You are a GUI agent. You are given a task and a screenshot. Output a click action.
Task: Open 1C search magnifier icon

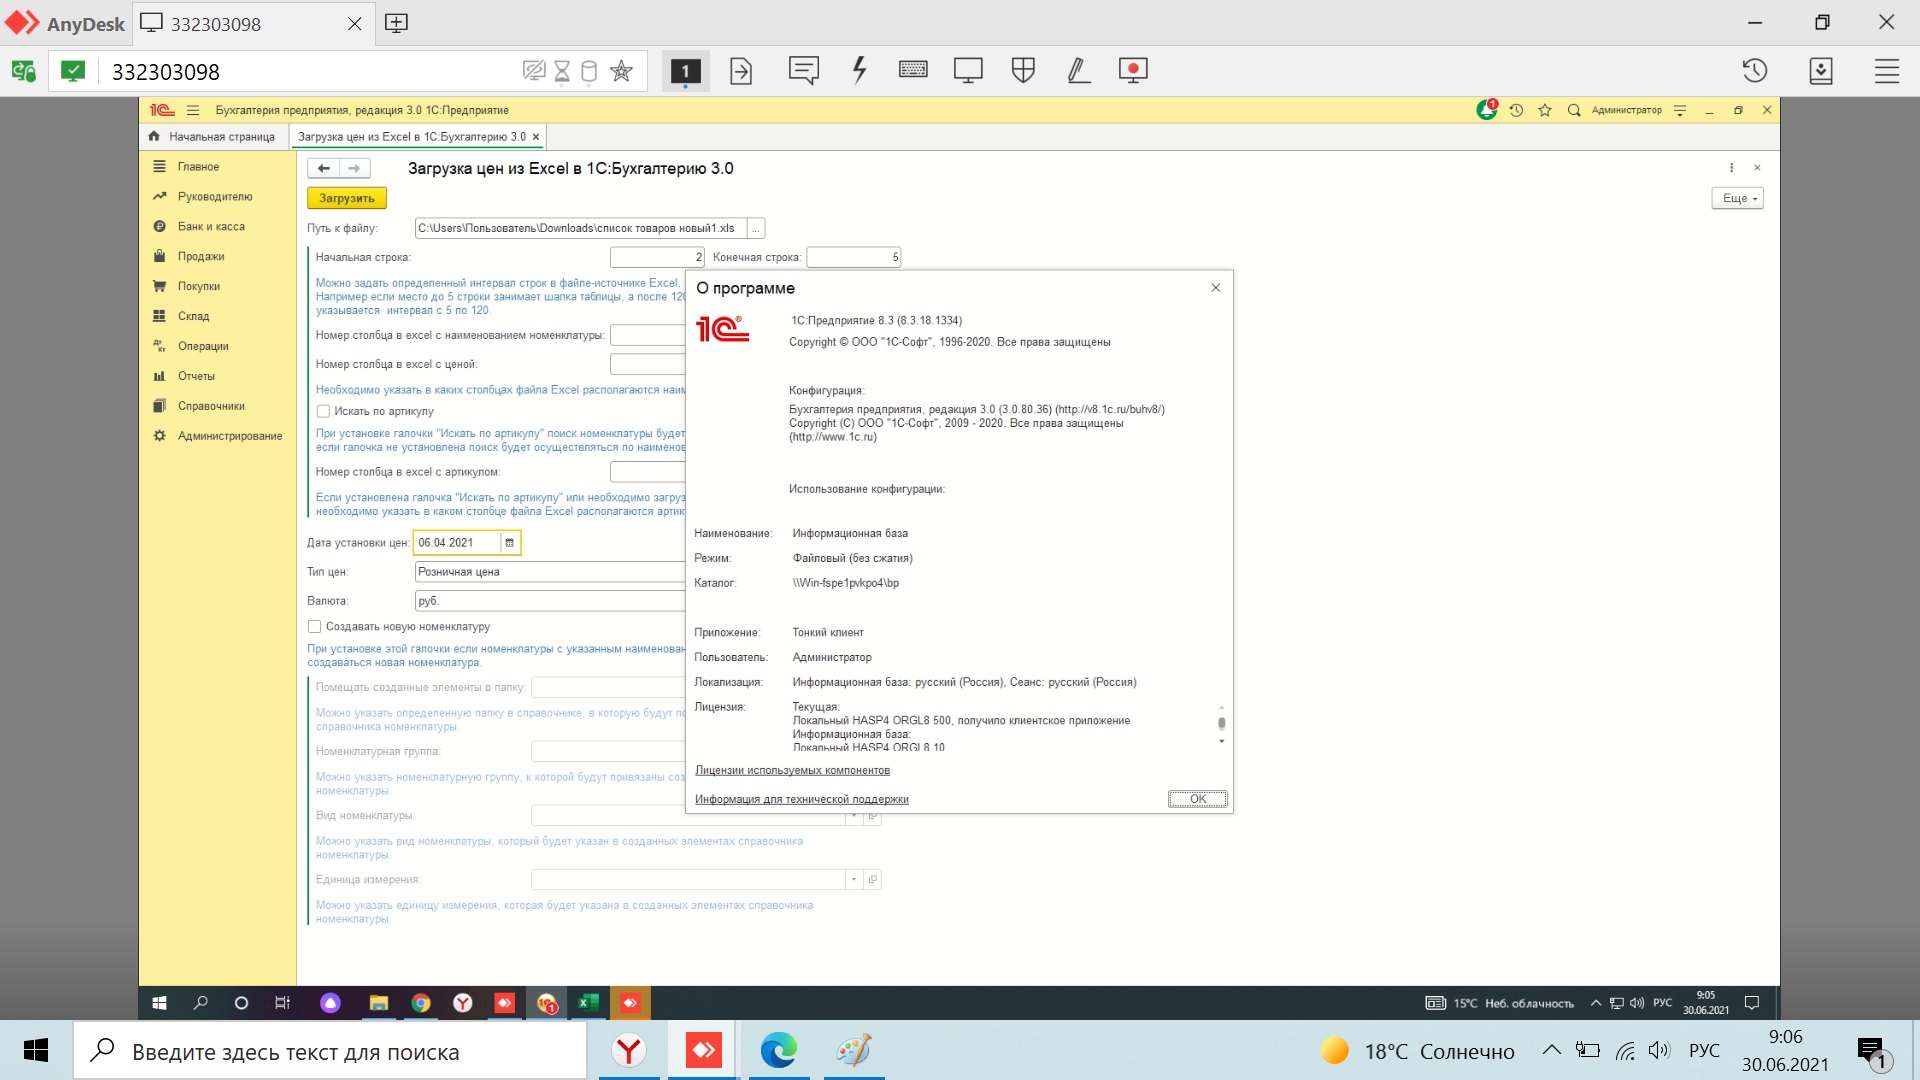point(1573,110)
